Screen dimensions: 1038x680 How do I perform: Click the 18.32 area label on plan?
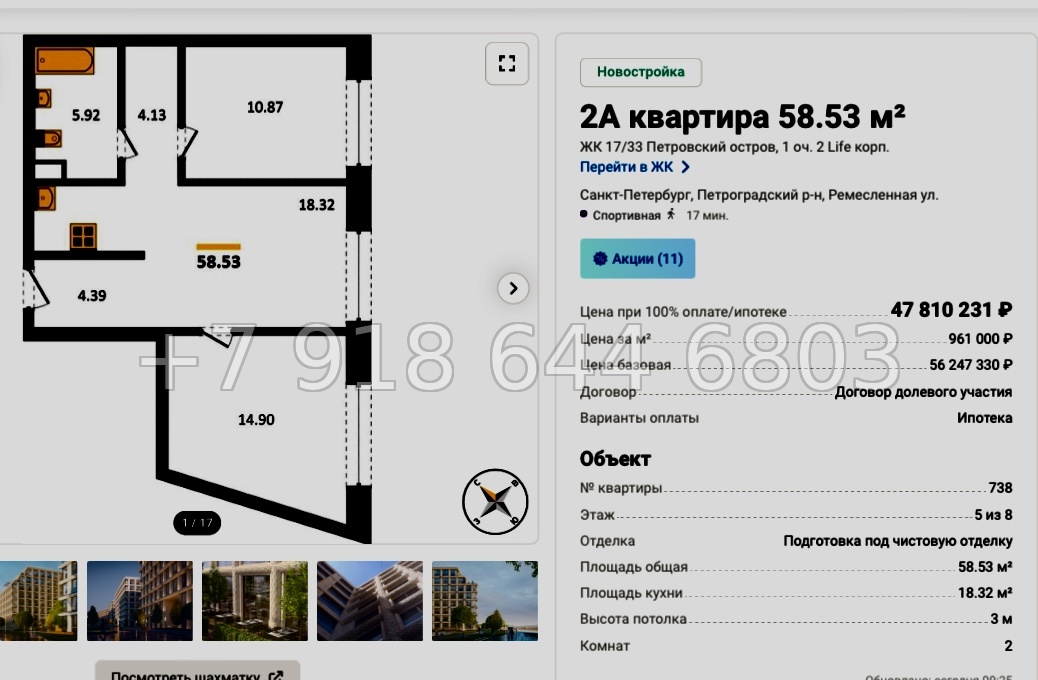pyautogui.click(x=316, y=205)
